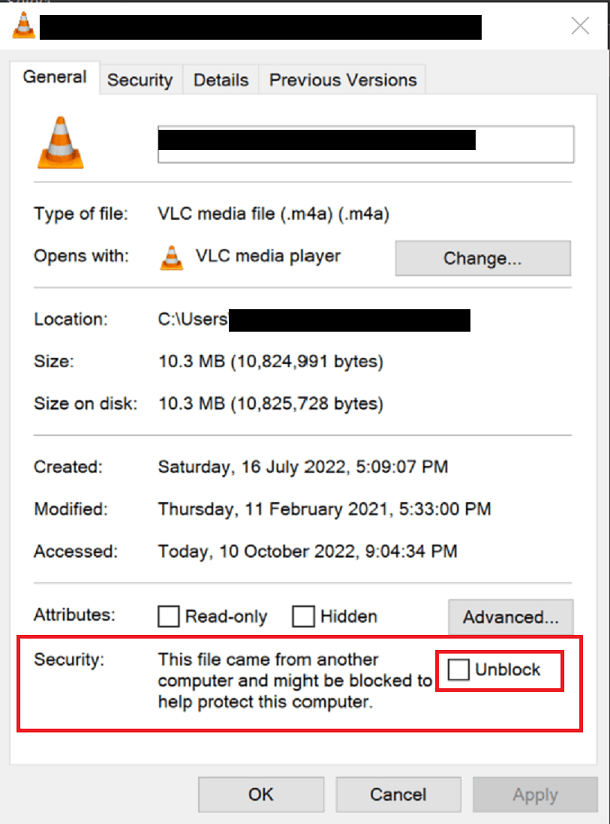Click the VLC cone icon in title bar
The image size is (610, 824).
[24, 25]
